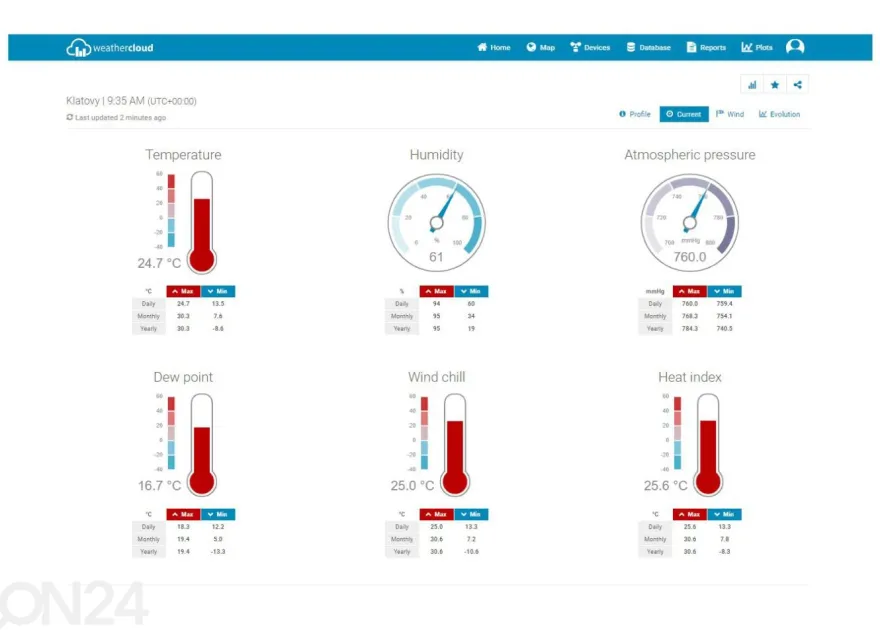
Task: Click Max header in Wind chill table
Action: click(437, 514)
